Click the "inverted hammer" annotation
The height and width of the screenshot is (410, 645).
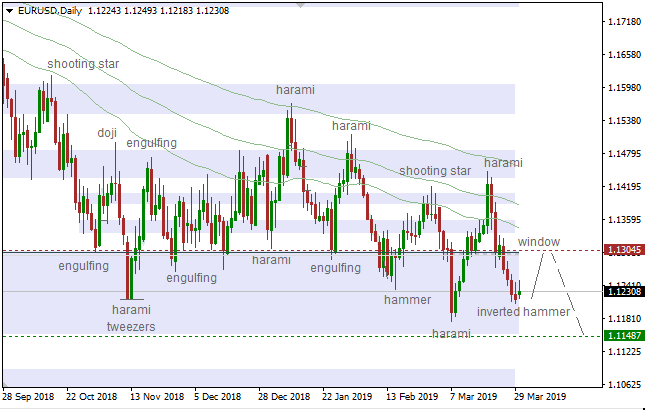pyautogui.click(x=522, y=312)
